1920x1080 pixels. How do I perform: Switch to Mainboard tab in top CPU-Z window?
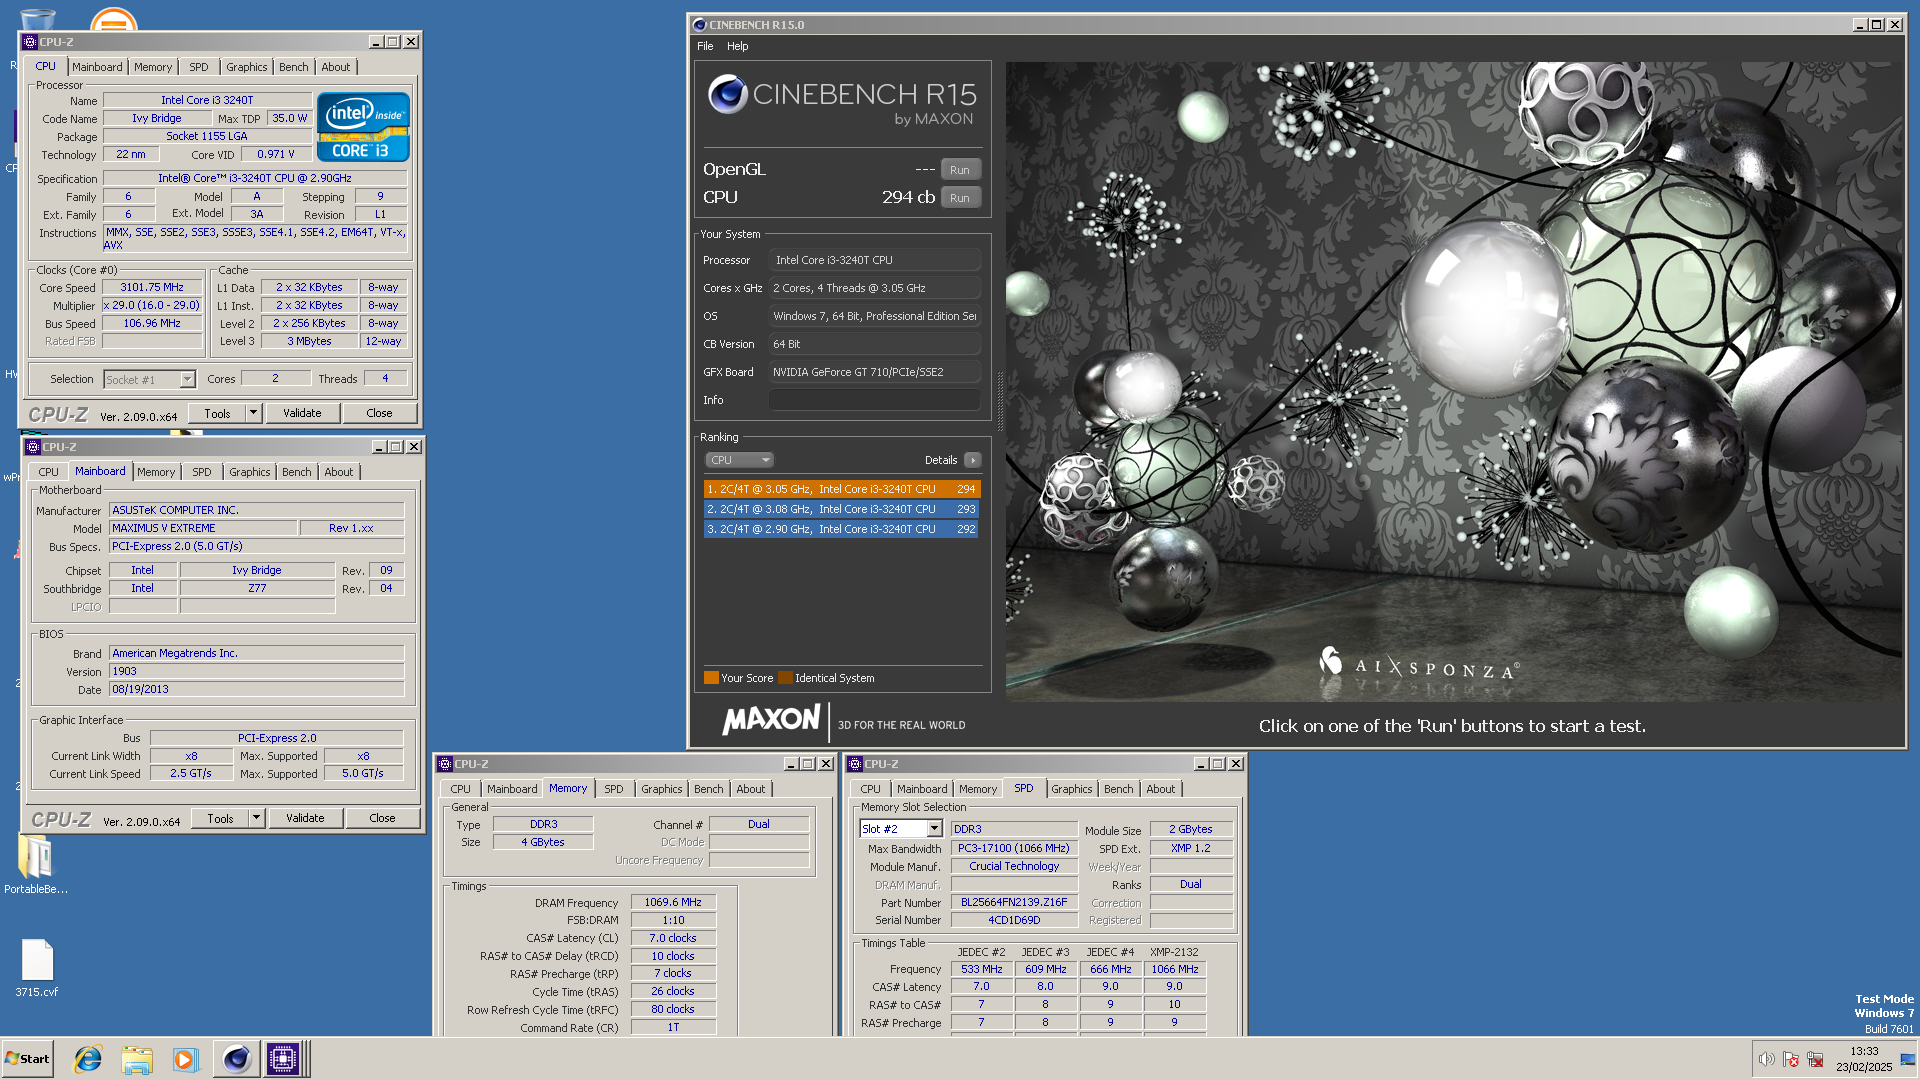tap(97, 67)
